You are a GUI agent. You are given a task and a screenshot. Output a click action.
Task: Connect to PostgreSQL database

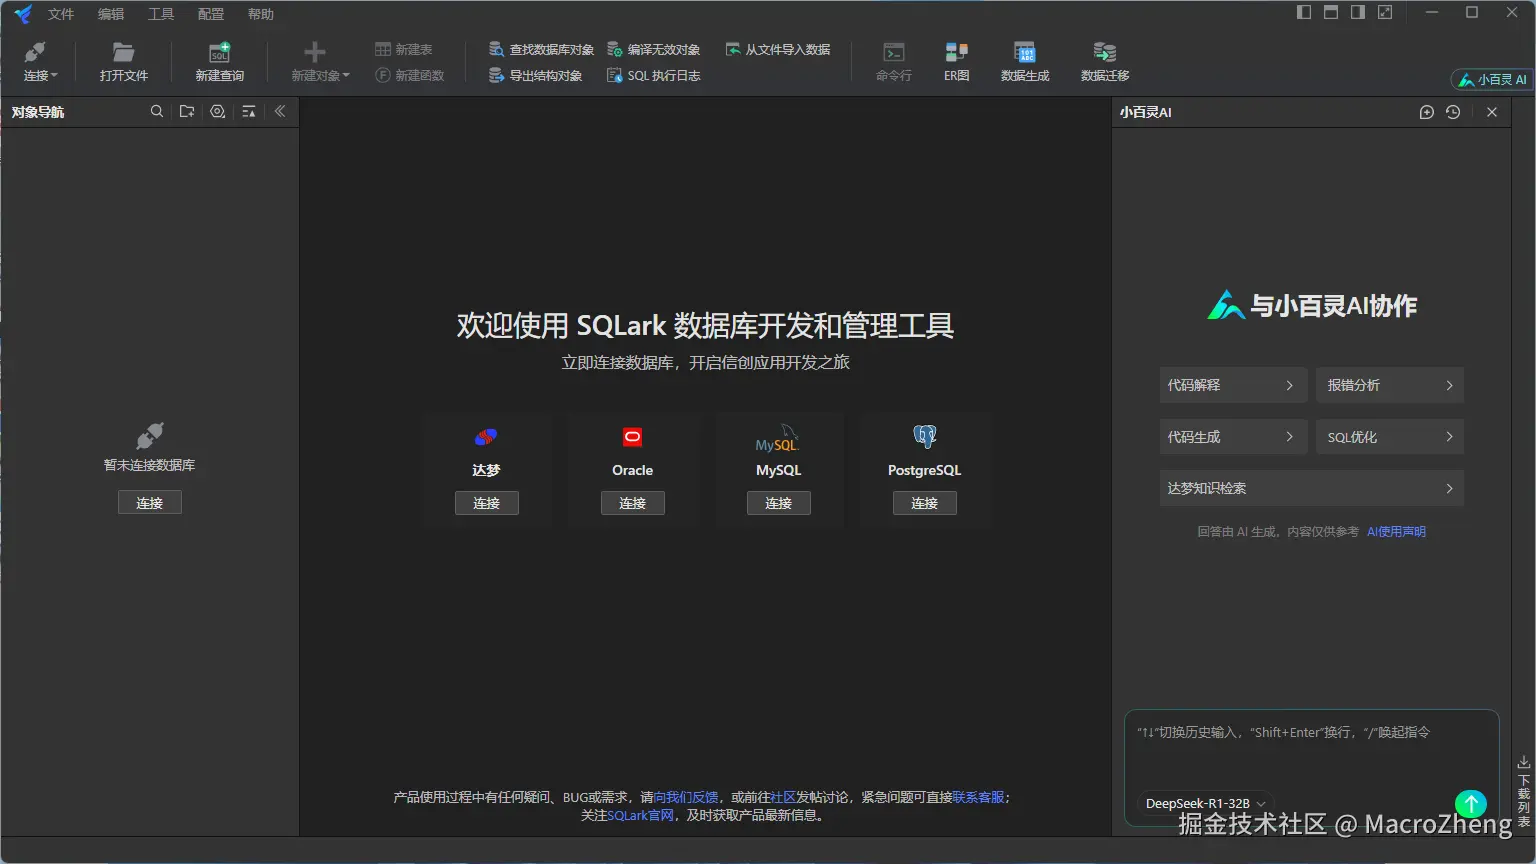click(x=925, y=503)
